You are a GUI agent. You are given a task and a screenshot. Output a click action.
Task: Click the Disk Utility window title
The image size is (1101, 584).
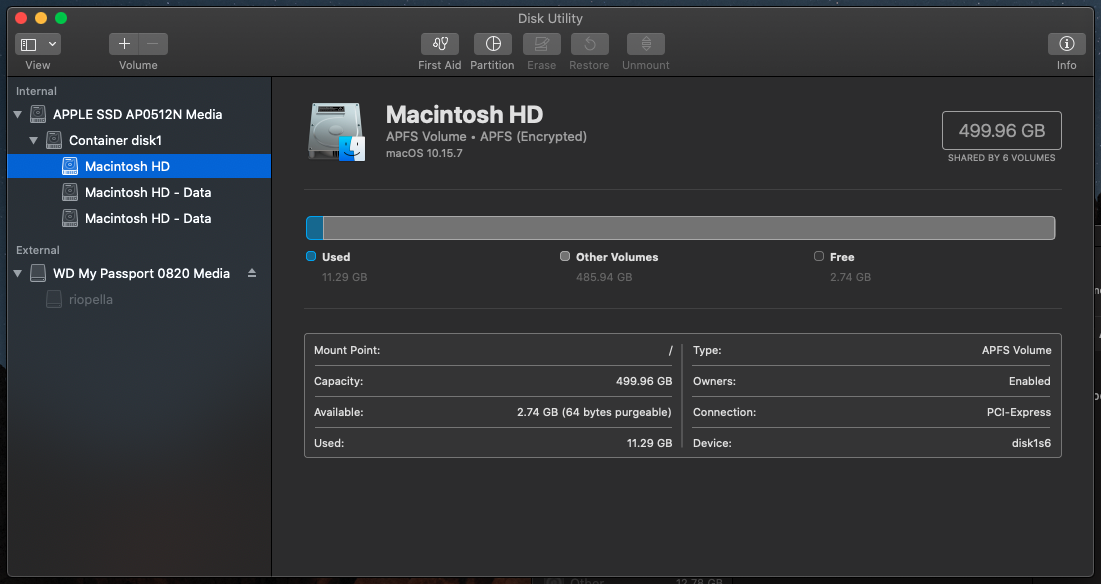click(x=550, y=18)
